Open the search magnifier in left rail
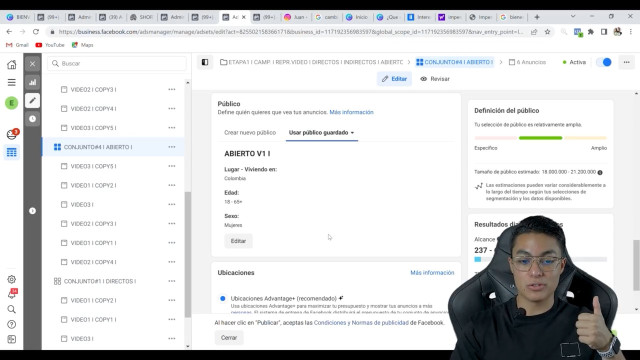 click(x=11, y=309)
